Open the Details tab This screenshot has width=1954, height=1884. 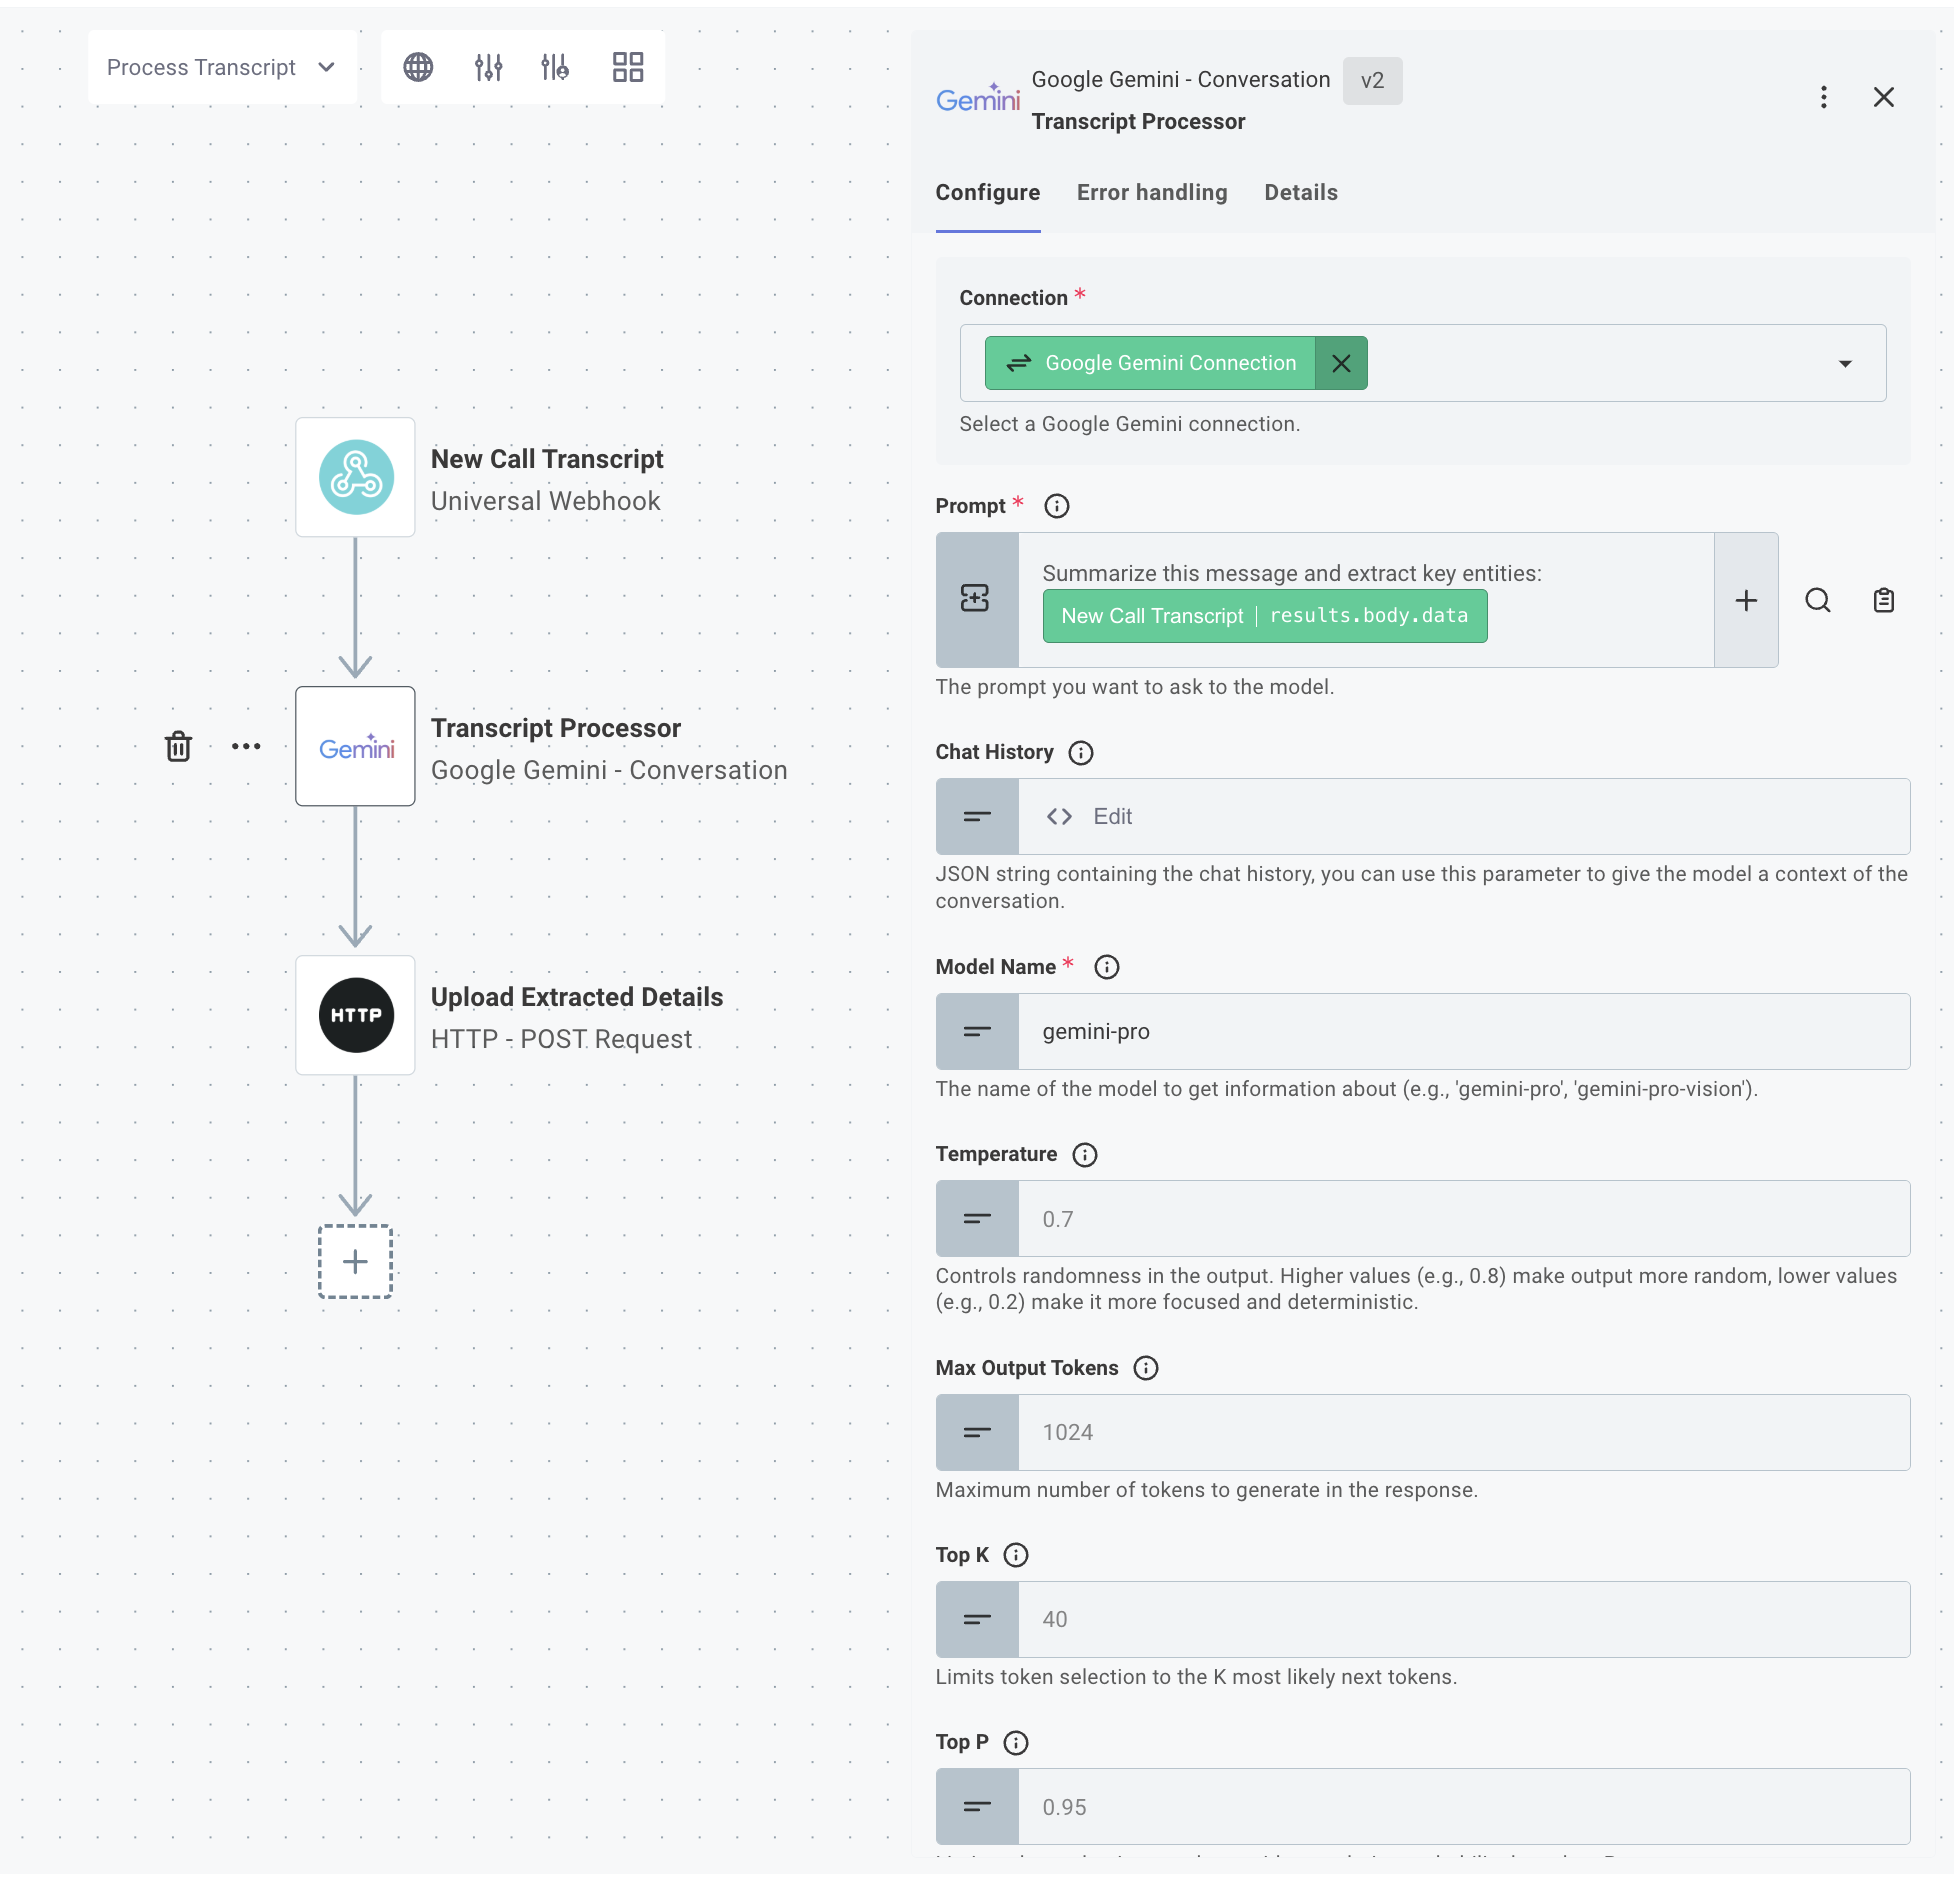coord(1300,192)
